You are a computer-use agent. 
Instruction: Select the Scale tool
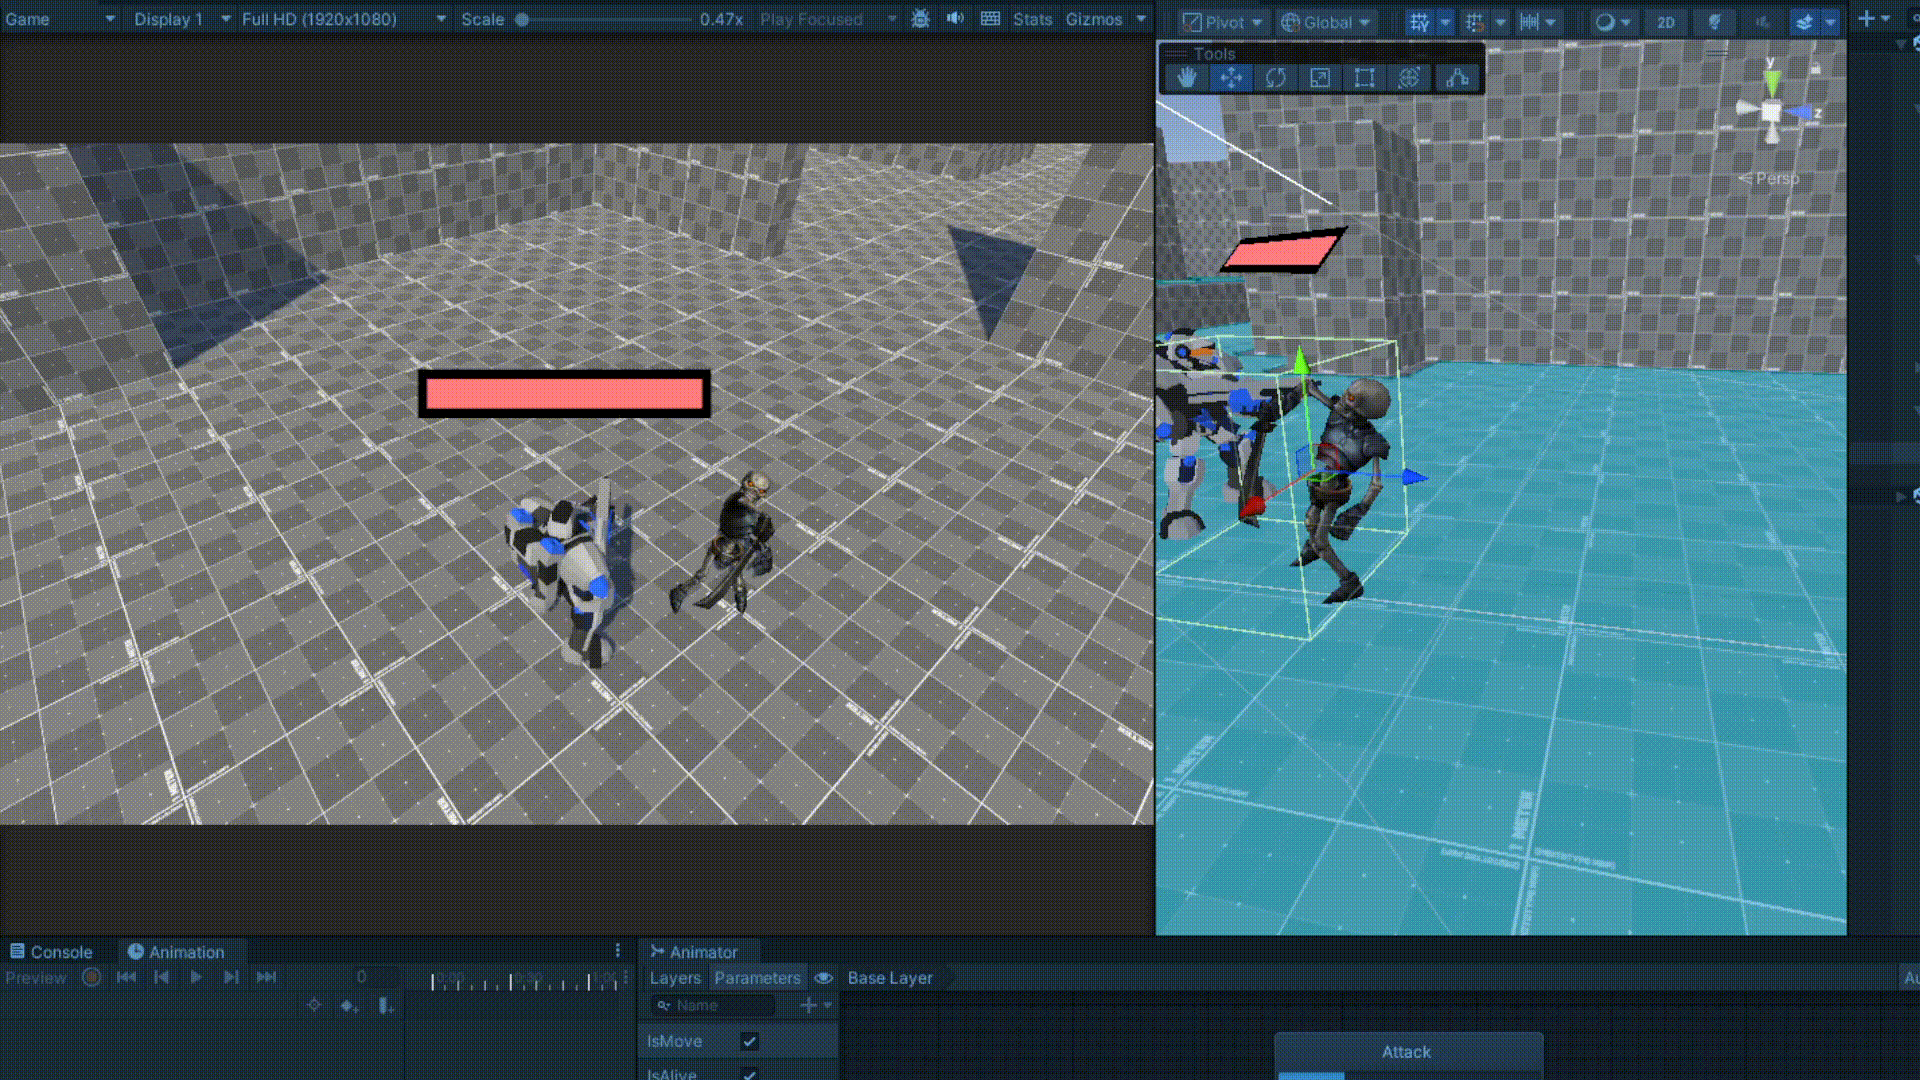pos(1320,78)
